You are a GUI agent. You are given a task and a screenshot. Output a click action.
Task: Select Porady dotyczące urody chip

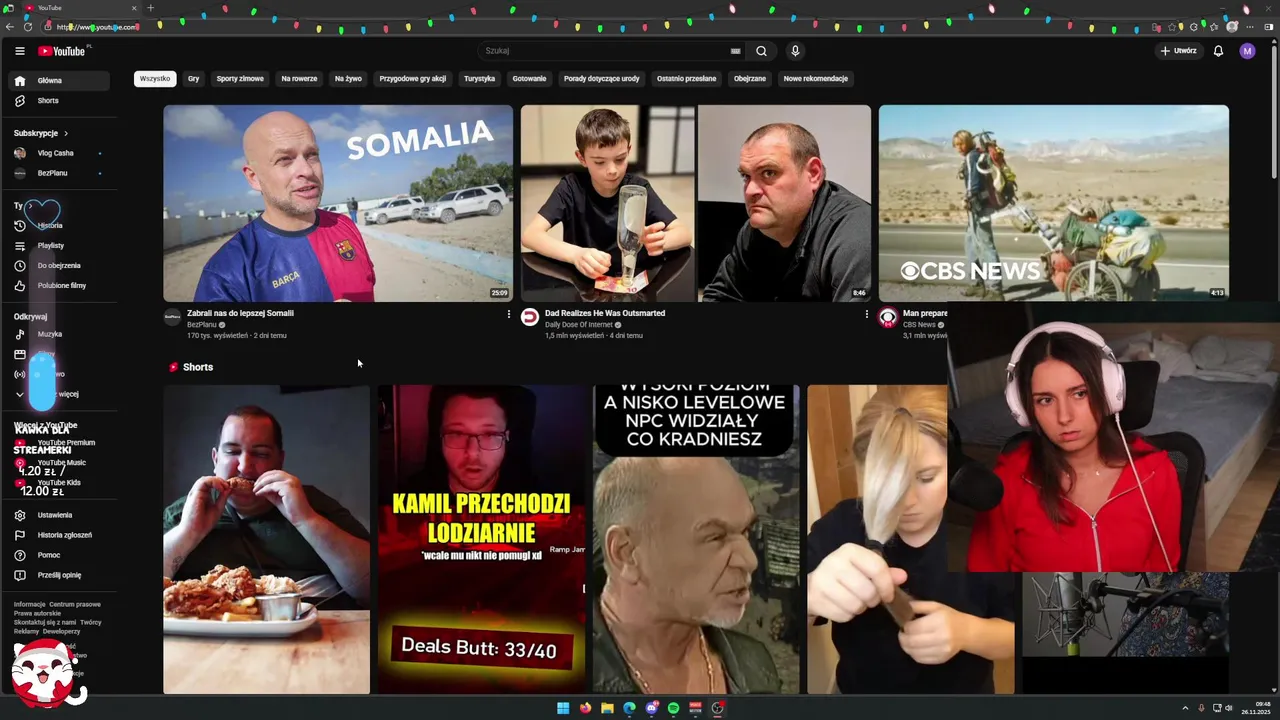pos(601,79)
